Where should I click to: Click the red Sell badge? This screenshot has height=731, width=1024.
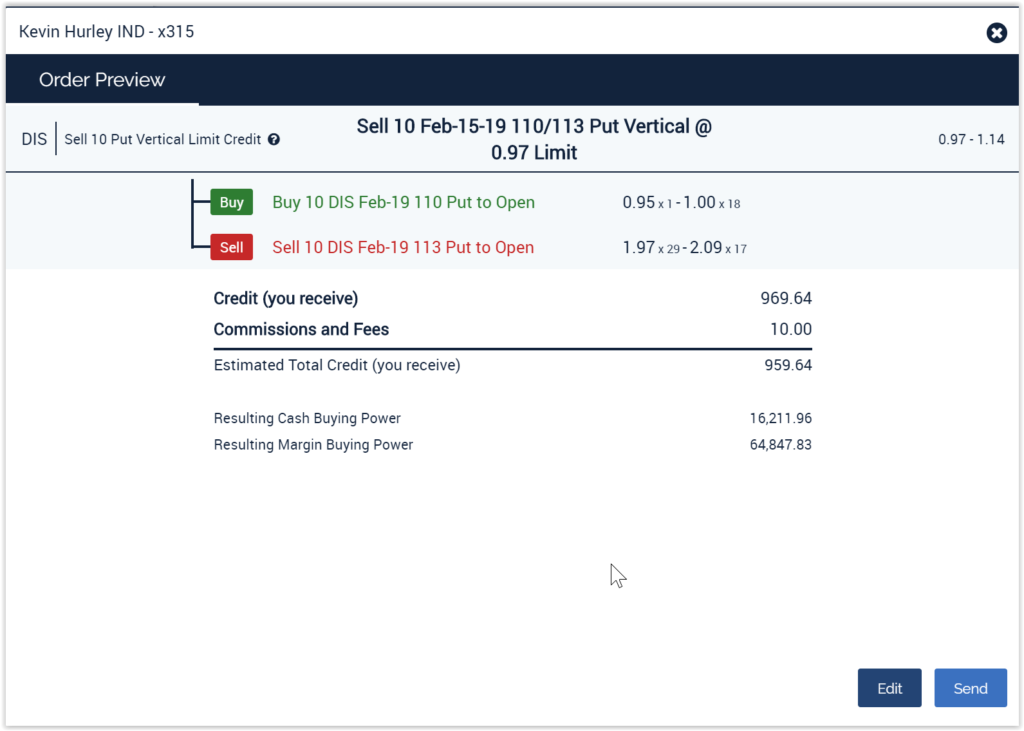231,247
